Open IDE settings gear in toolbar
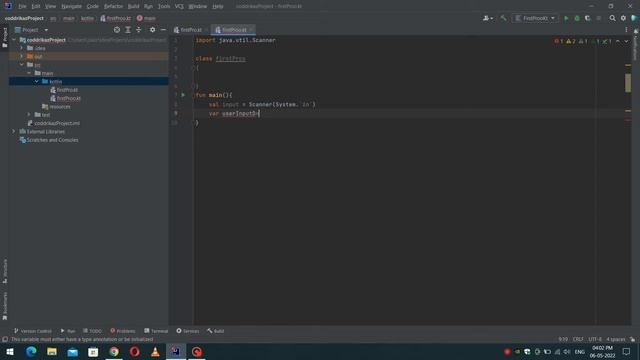The height and width of the screenshot is (360, 640). [623, 18]
